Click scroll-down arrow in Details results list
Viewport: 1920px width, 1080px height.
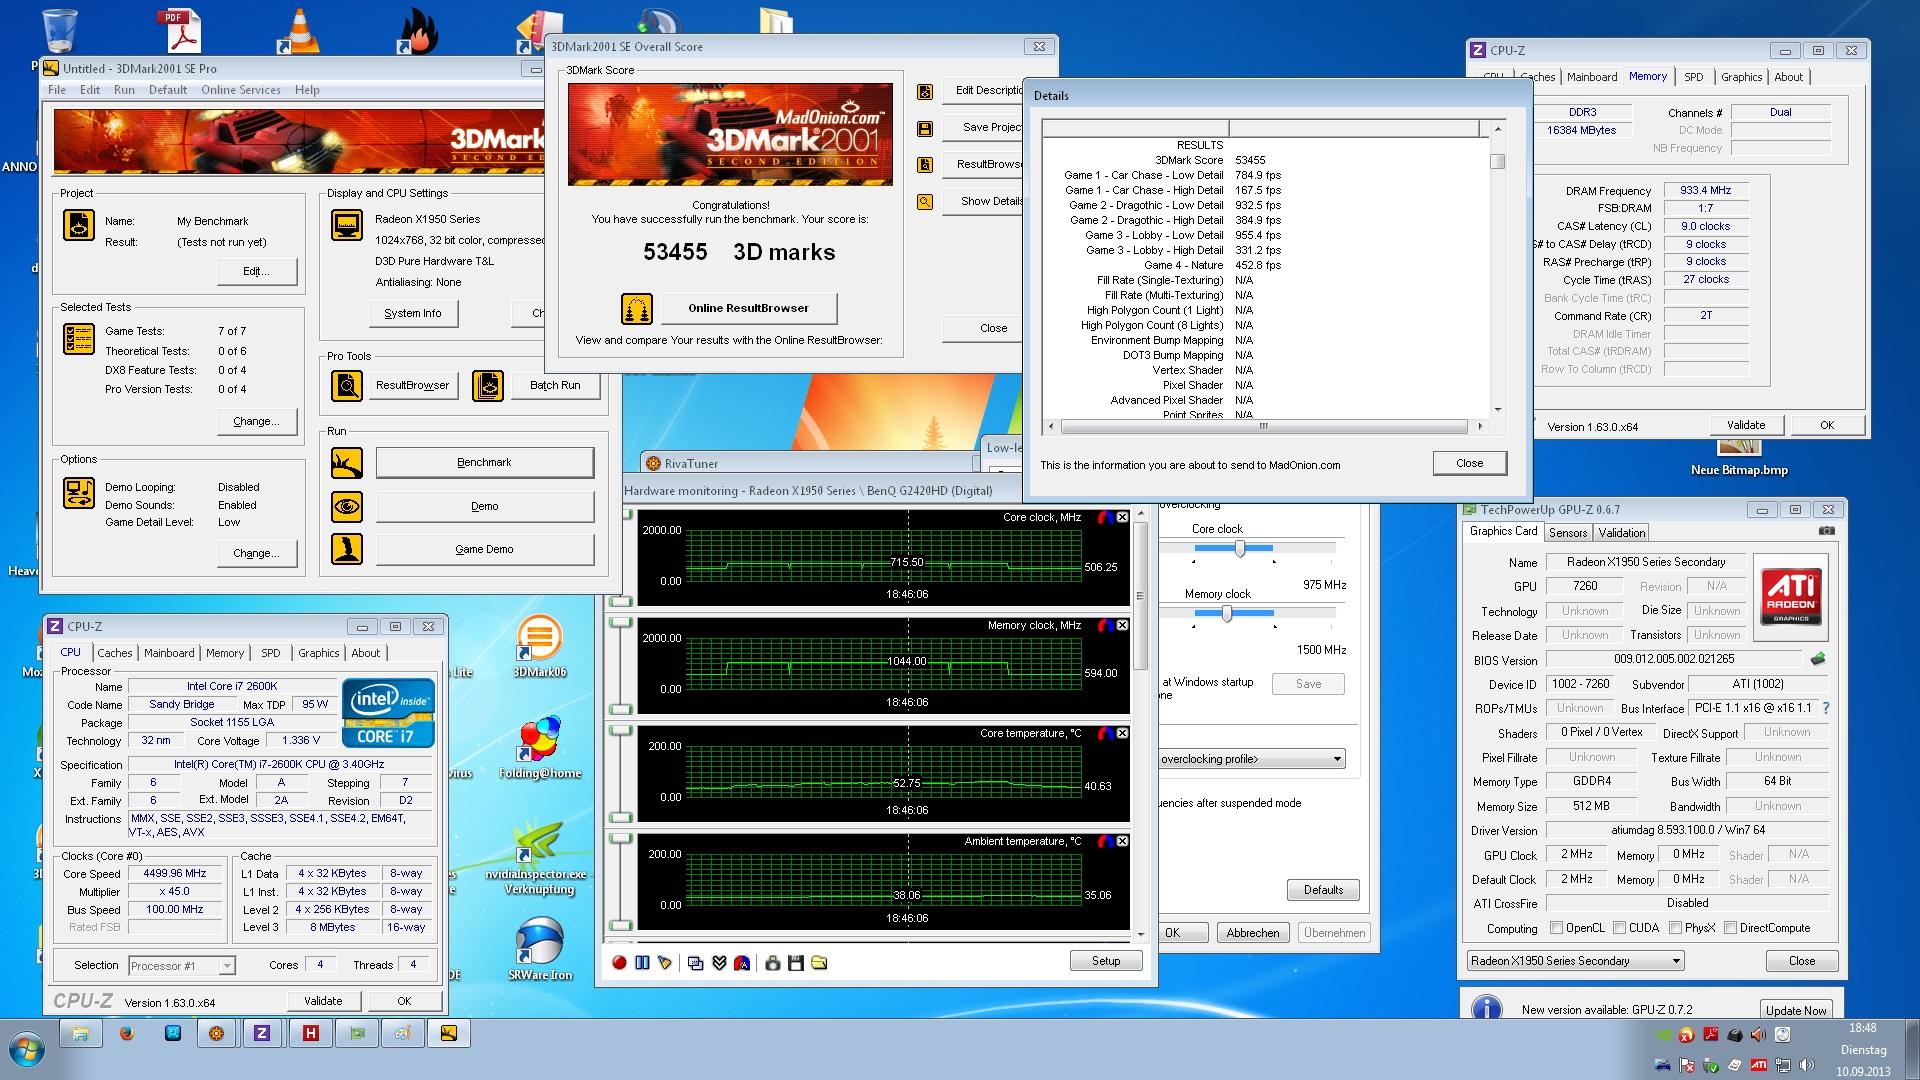pos(1497,409)
